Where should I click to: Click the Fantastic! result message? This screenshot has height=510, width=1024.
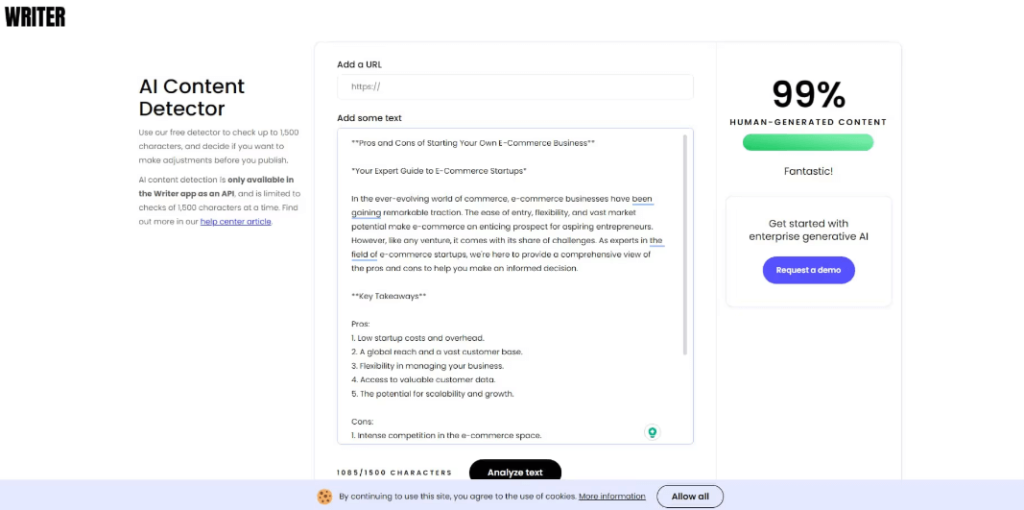click(x=808, y=172)
